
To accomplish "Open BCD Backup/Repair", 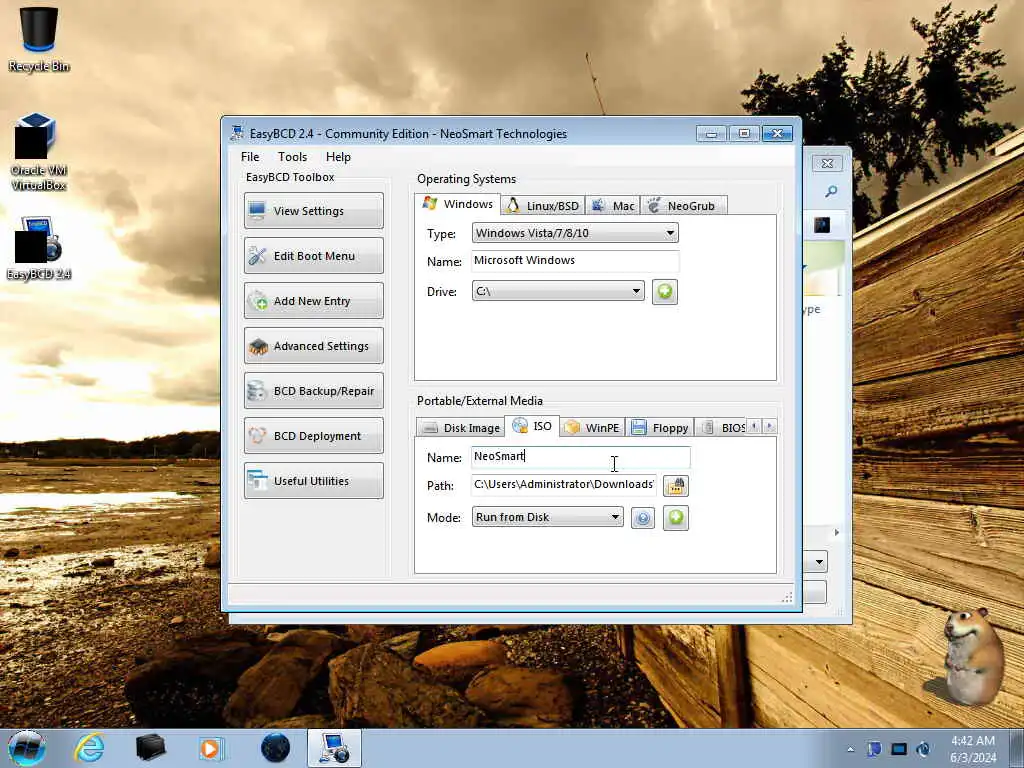I will tap(313, 391).
